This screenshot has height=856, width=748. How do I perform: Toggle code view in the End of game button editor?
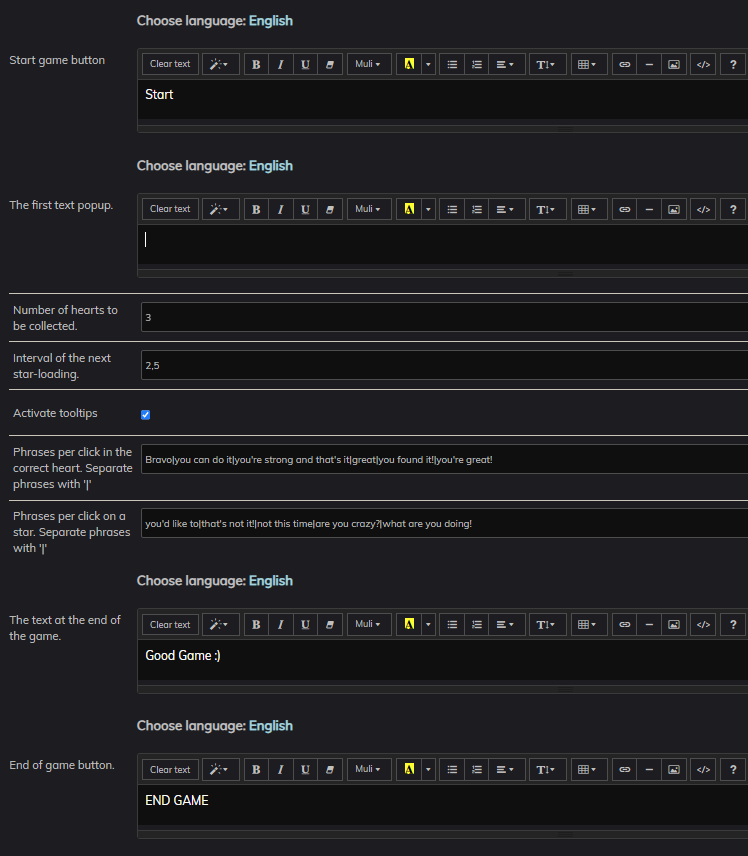(x=703, y=770)
